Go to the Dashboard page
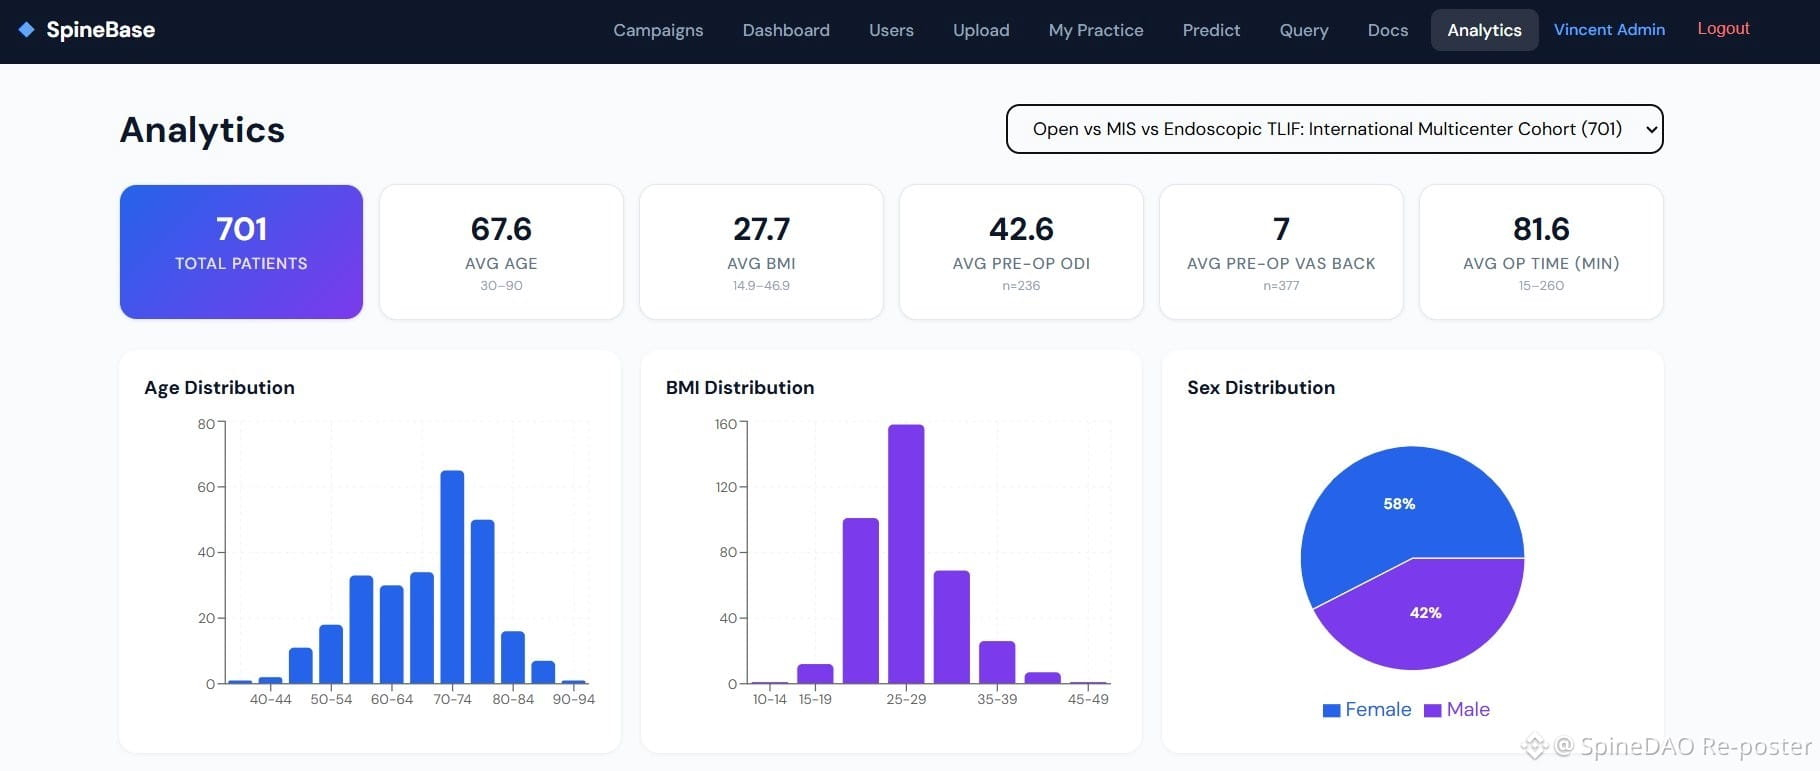1820x771 pixels. (x=786, y=30)
